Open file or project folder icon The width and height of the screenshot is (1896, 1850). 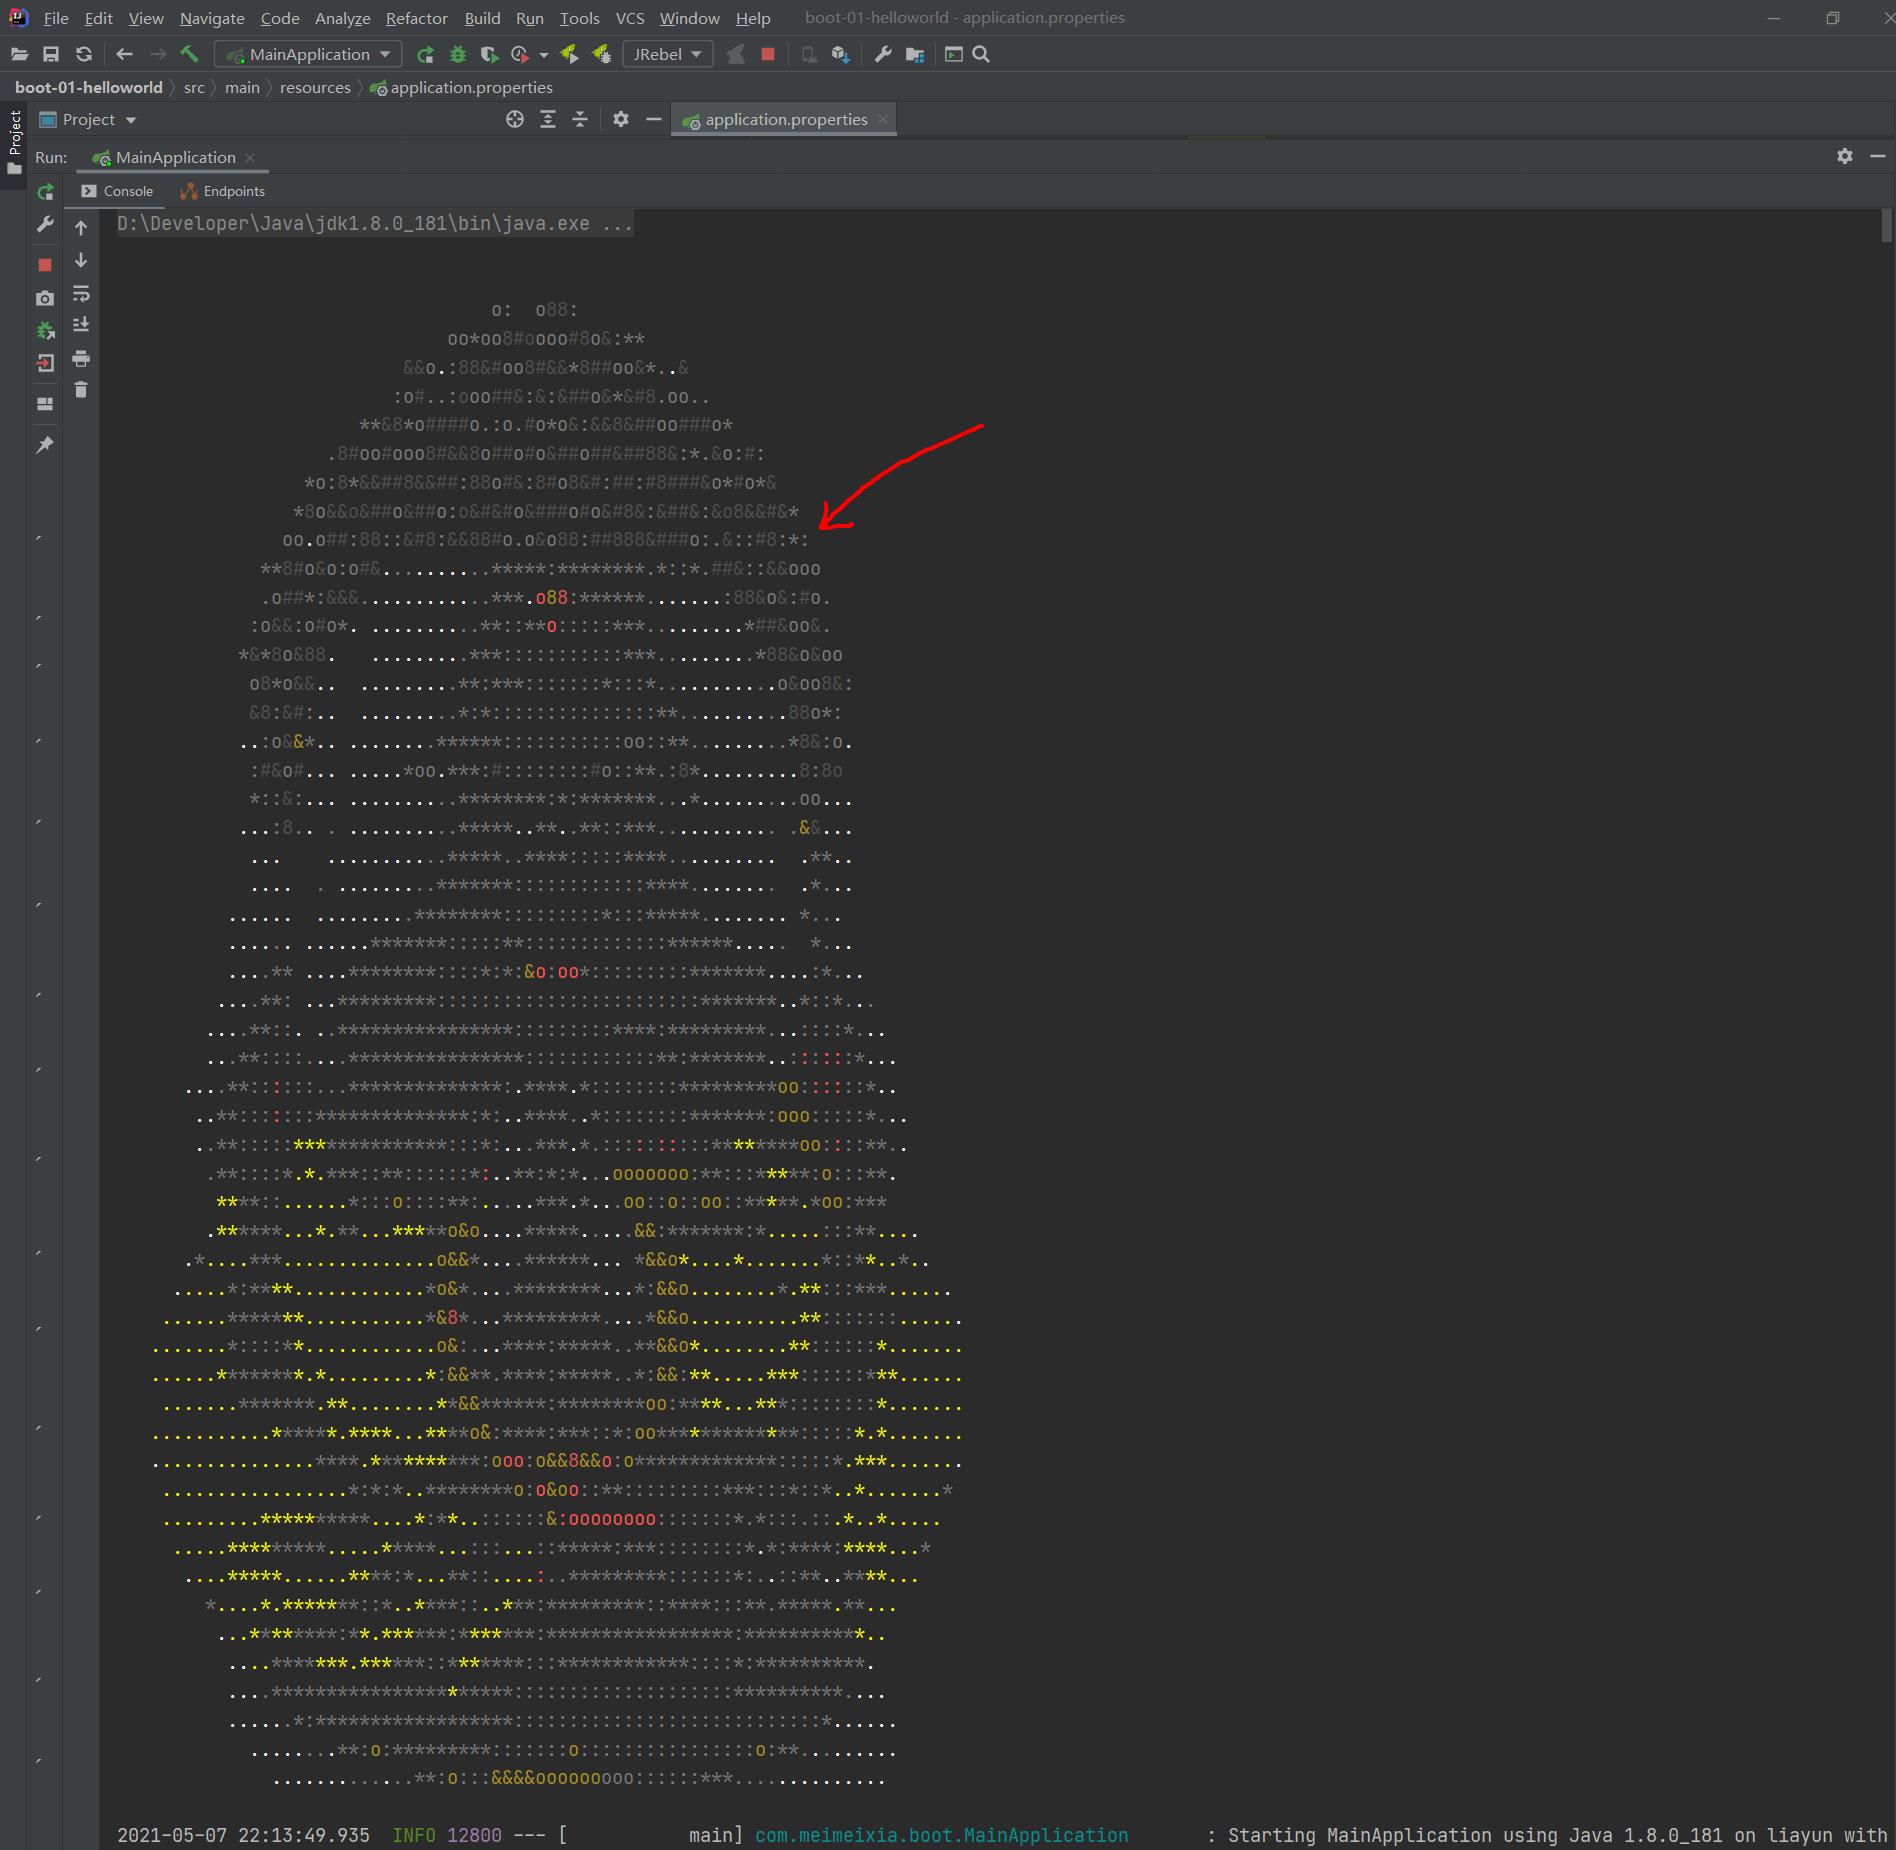coord(19,54)
